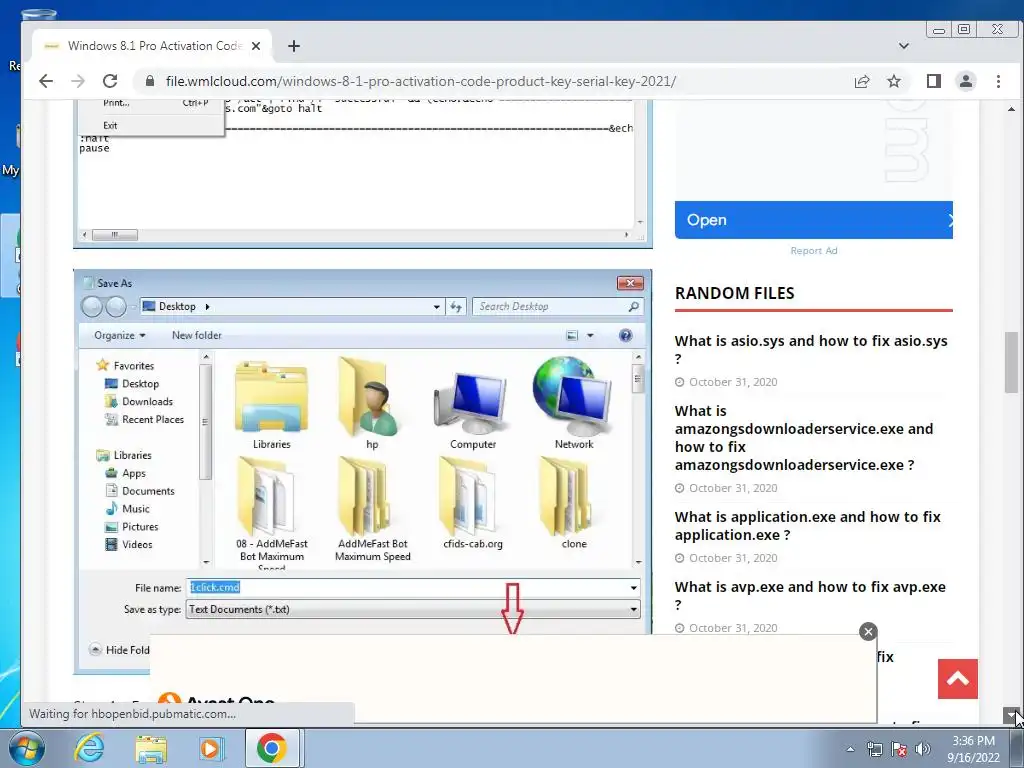
Task: Bookmark this page with the star
Action: point(894,81)
